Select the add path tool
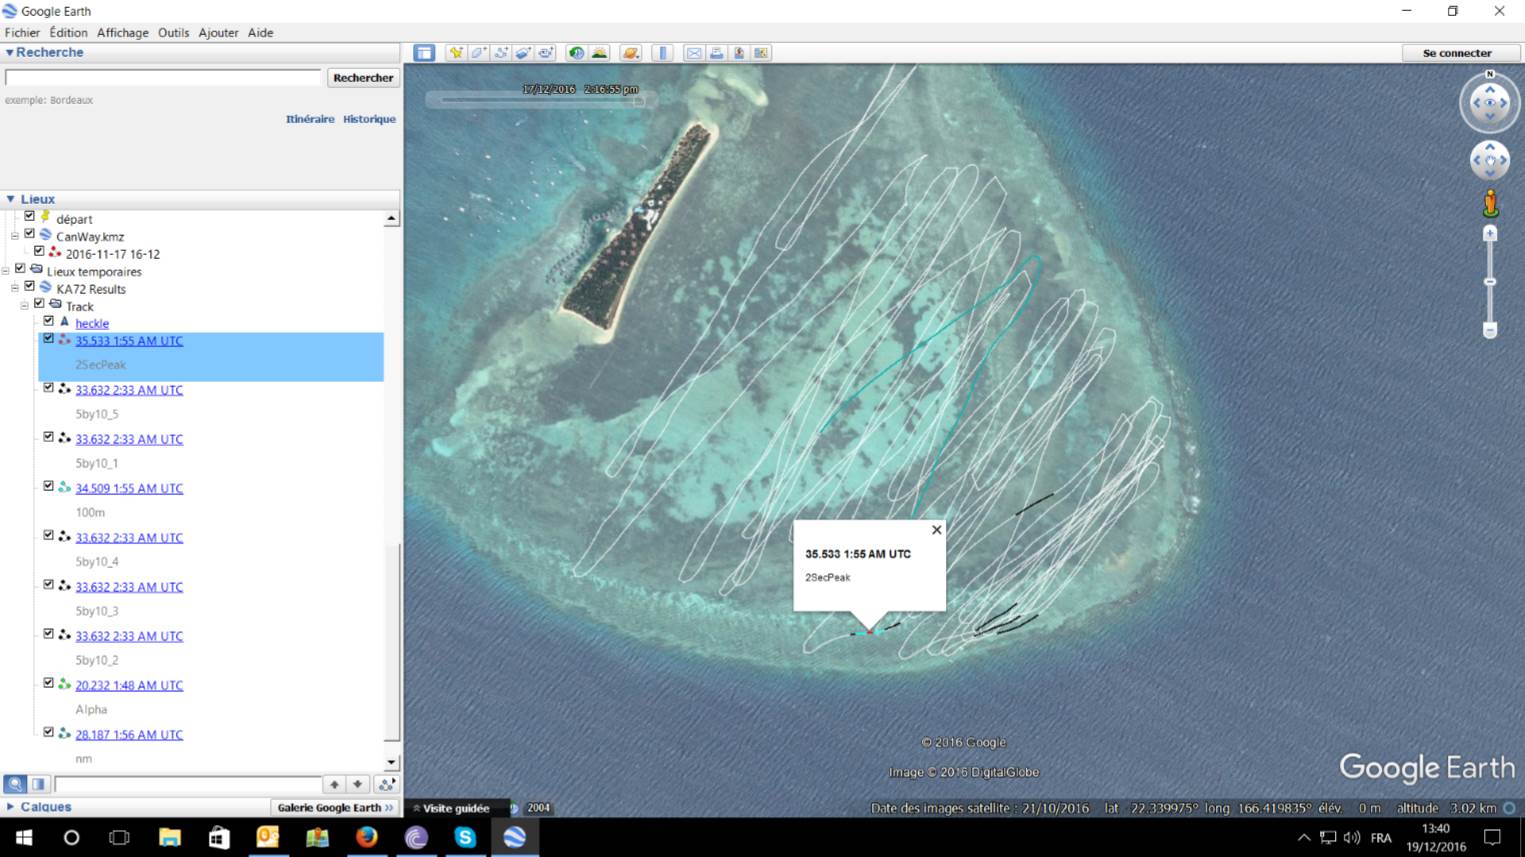This screenshot has height=857, width=1525. pyautogui.click(x=501, y=53)
